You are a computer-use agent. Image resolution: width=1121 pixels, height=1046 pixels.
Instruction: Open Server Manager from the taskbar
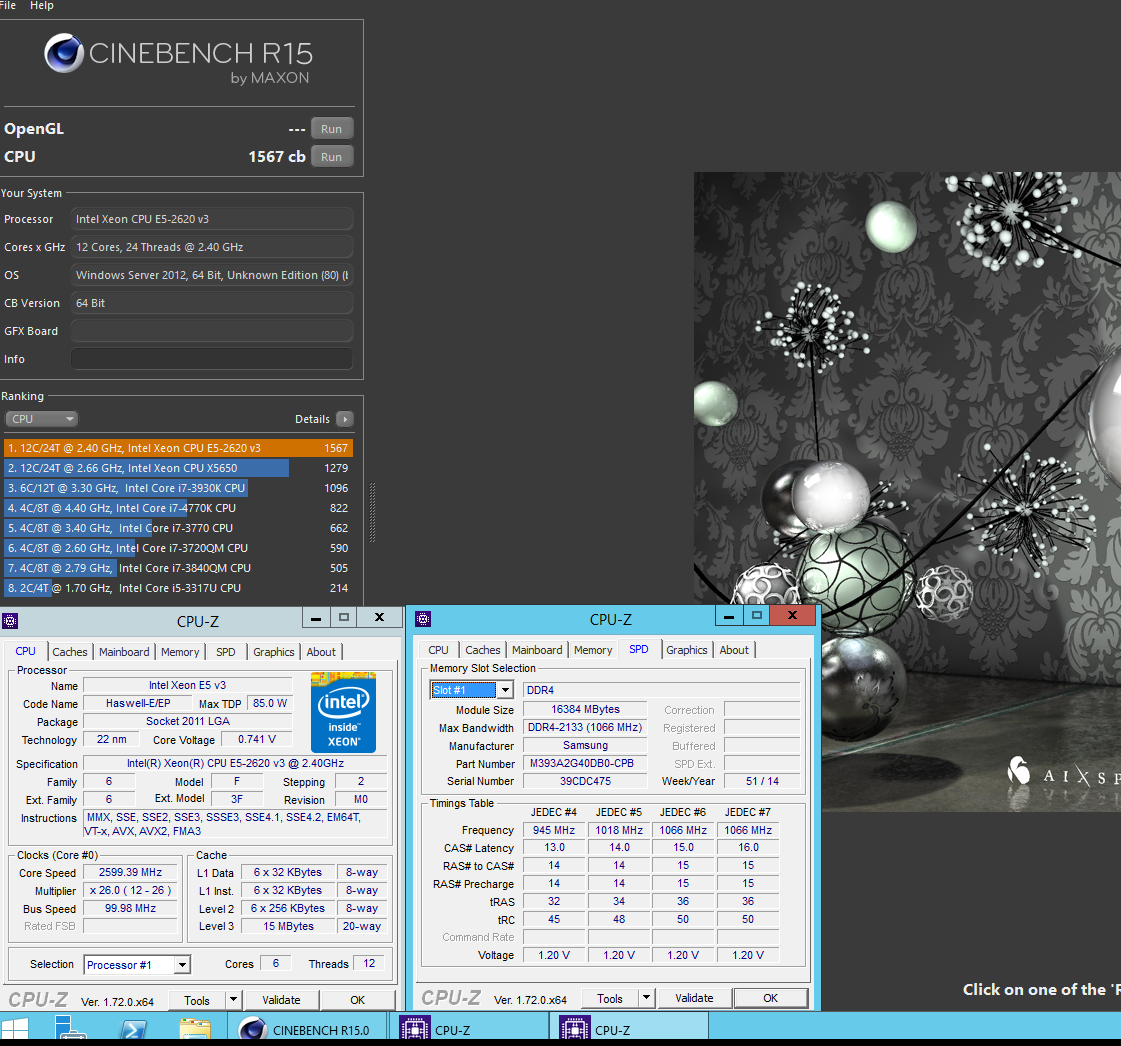(x=71, y=1030)
